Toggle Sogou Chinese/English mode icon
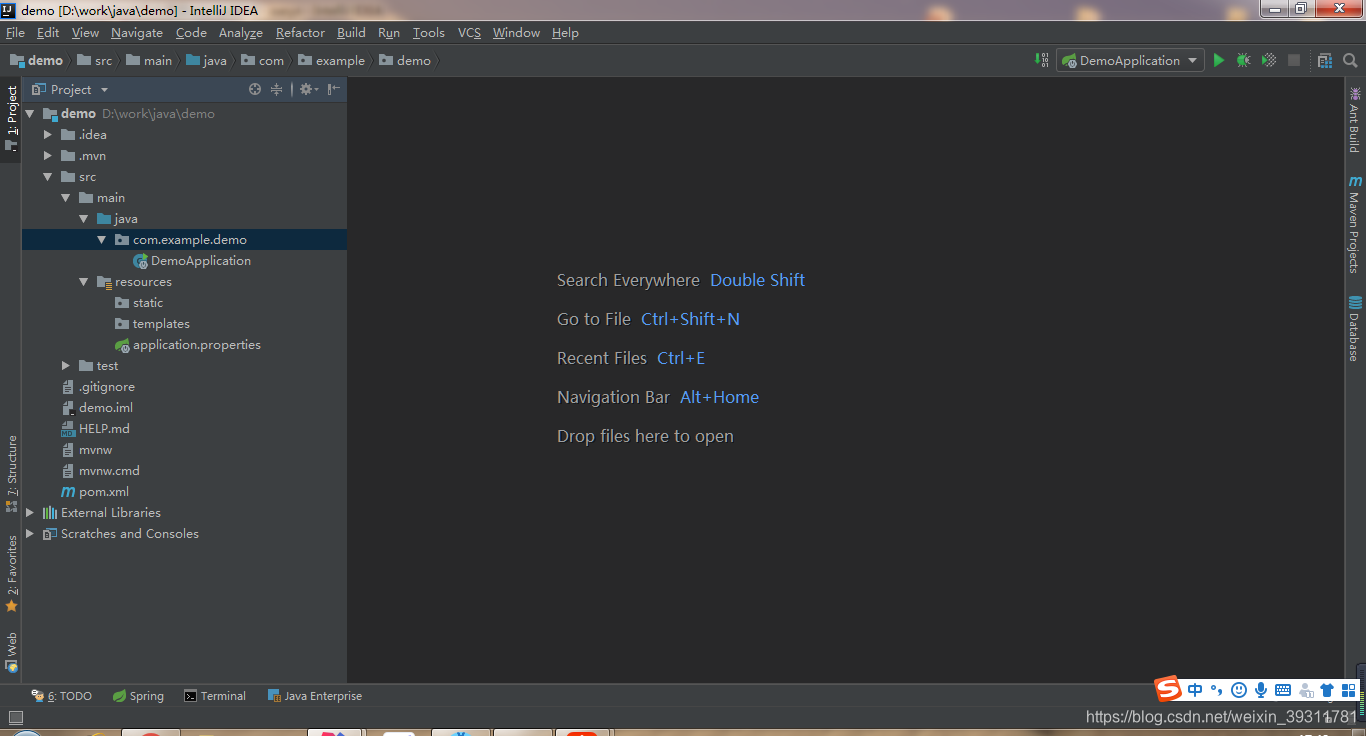Screen dimensions: 1366x736 click(1195, 690)
